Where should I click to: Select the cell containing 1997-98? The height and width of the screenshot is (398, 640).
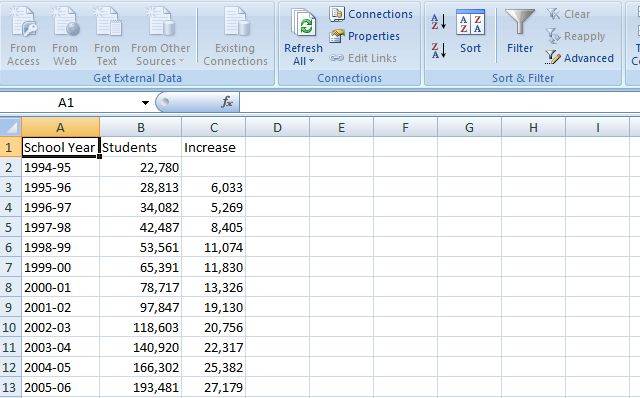click(x=60, y=227)
